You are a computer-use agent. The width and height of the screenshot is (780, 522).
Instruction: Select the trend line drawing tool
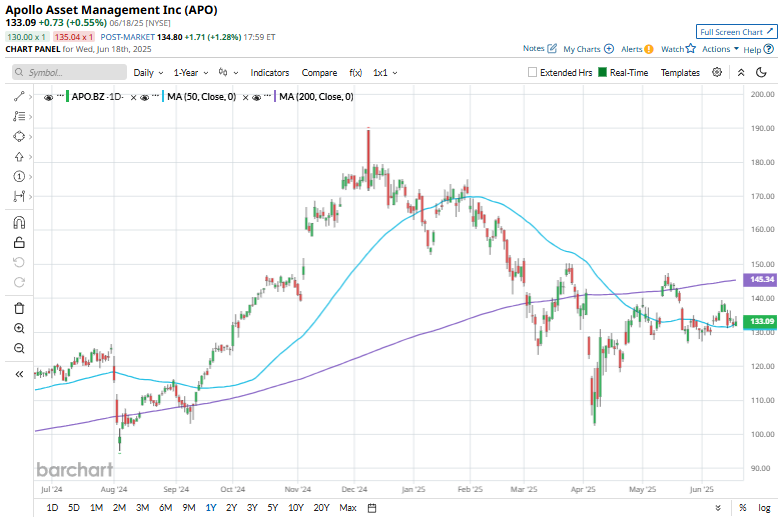pos(19,96)
